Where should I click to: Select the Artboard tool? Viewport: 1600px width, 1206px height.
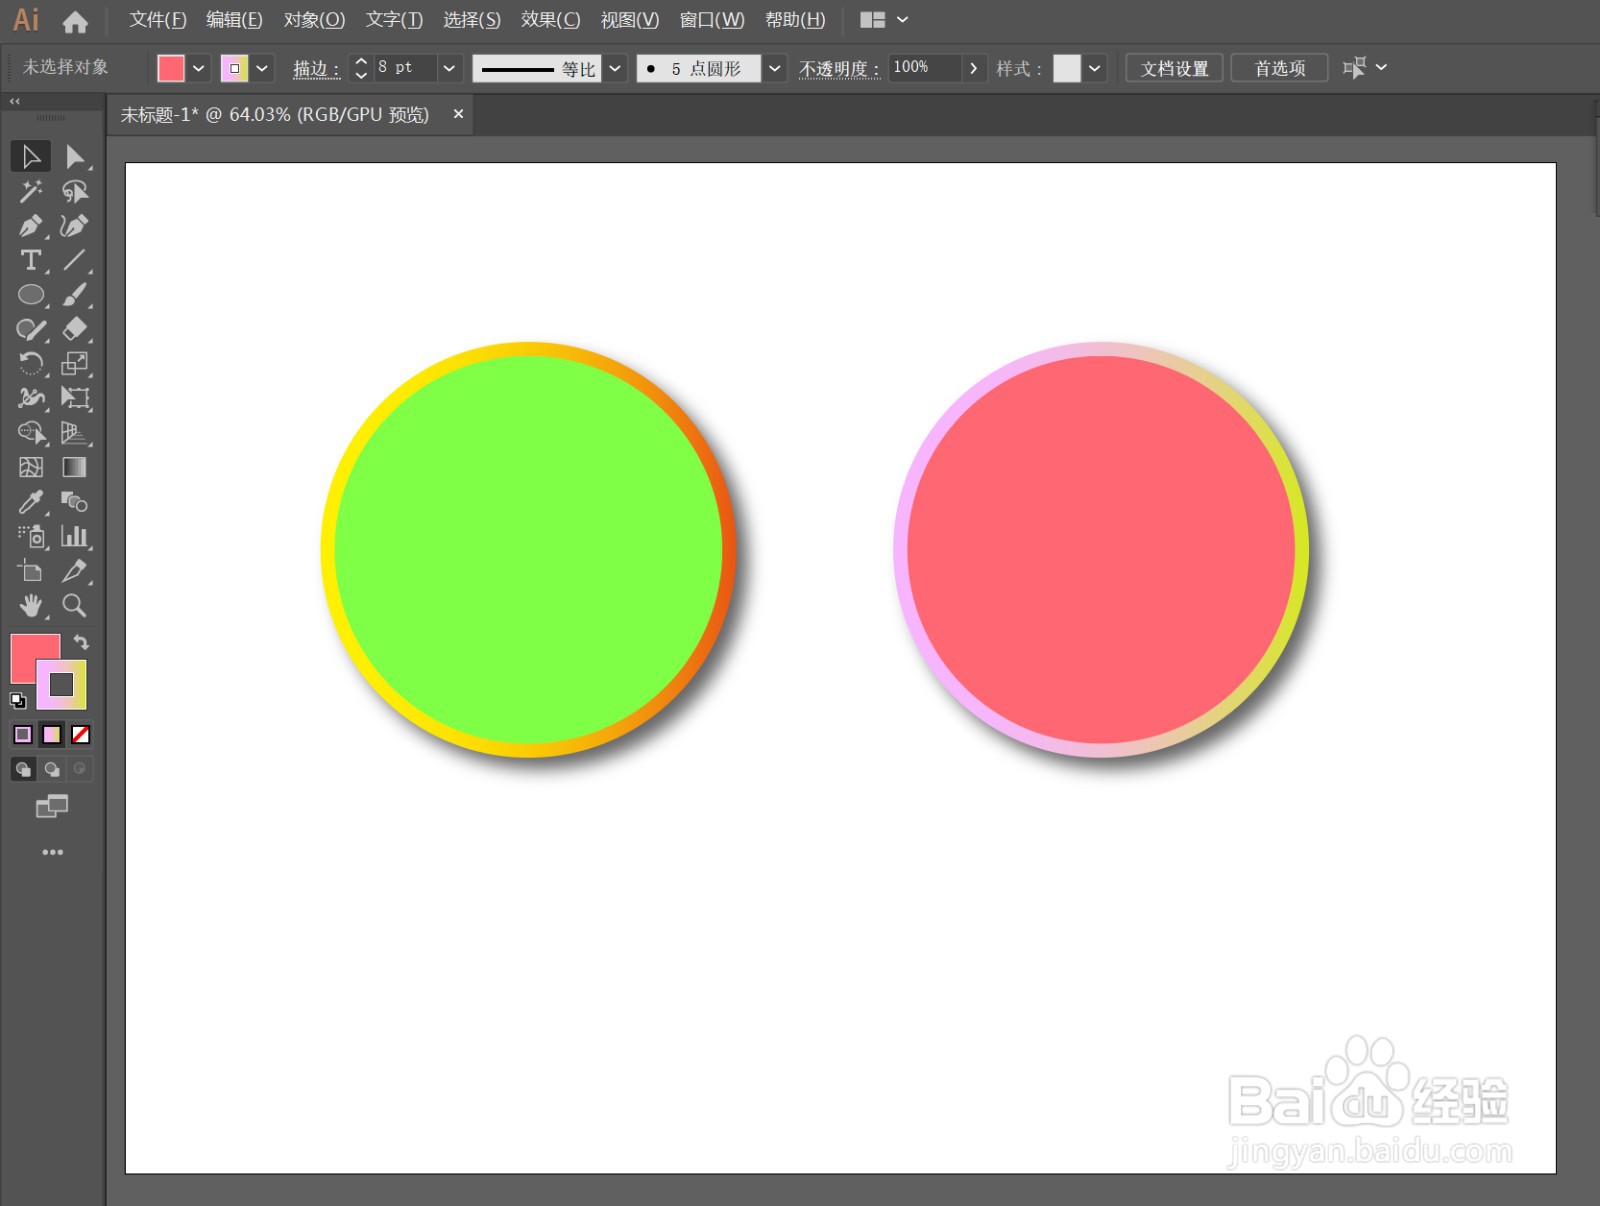pyautogui.click(x=31, y=571)
